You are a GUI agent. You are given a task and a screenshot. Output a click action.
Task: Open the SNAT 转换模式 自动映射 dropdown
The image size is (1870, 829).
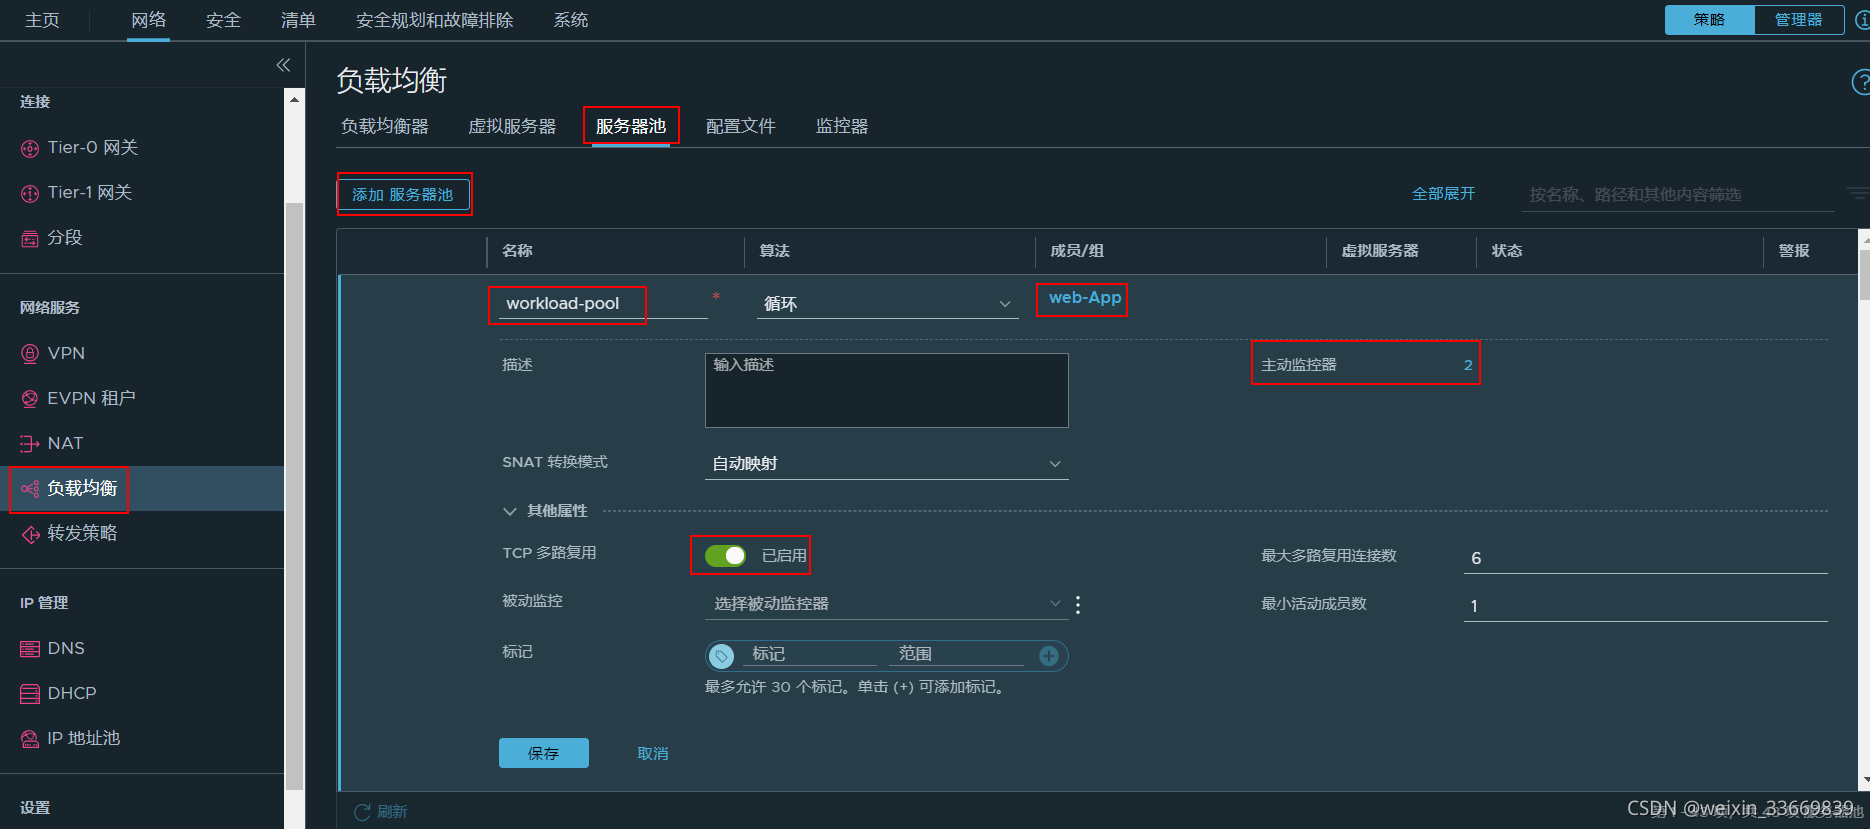[x=886, y=464]
